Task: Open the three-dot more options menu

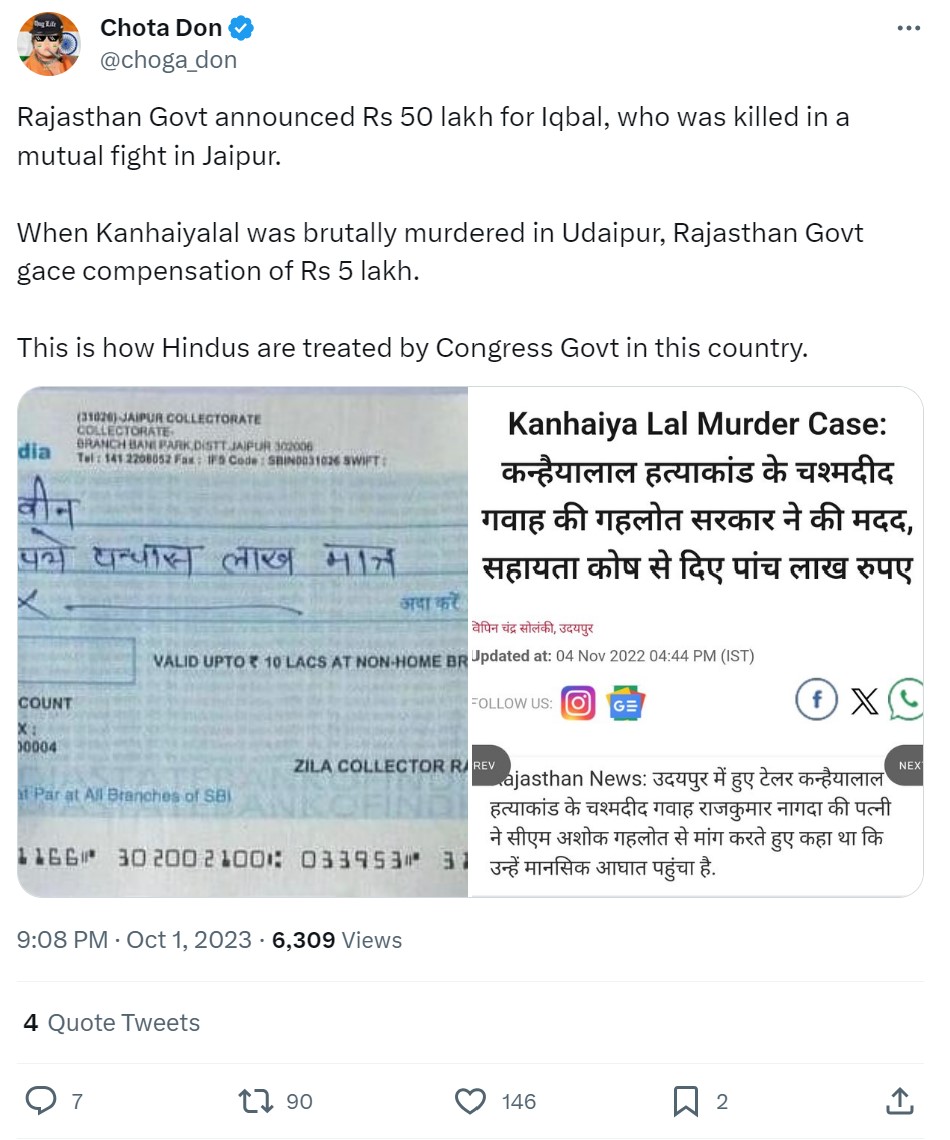Action: point(908,28)
